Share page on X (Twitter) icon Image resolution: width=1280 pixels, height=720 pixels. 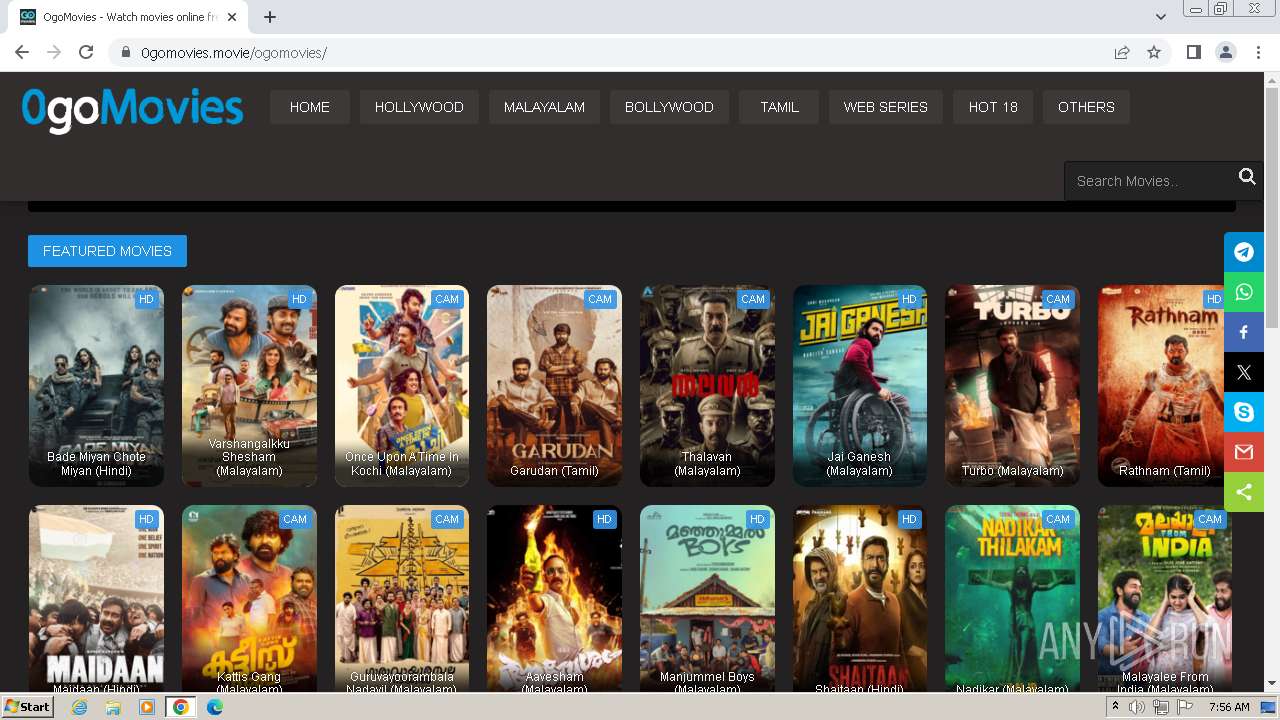pos(1244,372)
